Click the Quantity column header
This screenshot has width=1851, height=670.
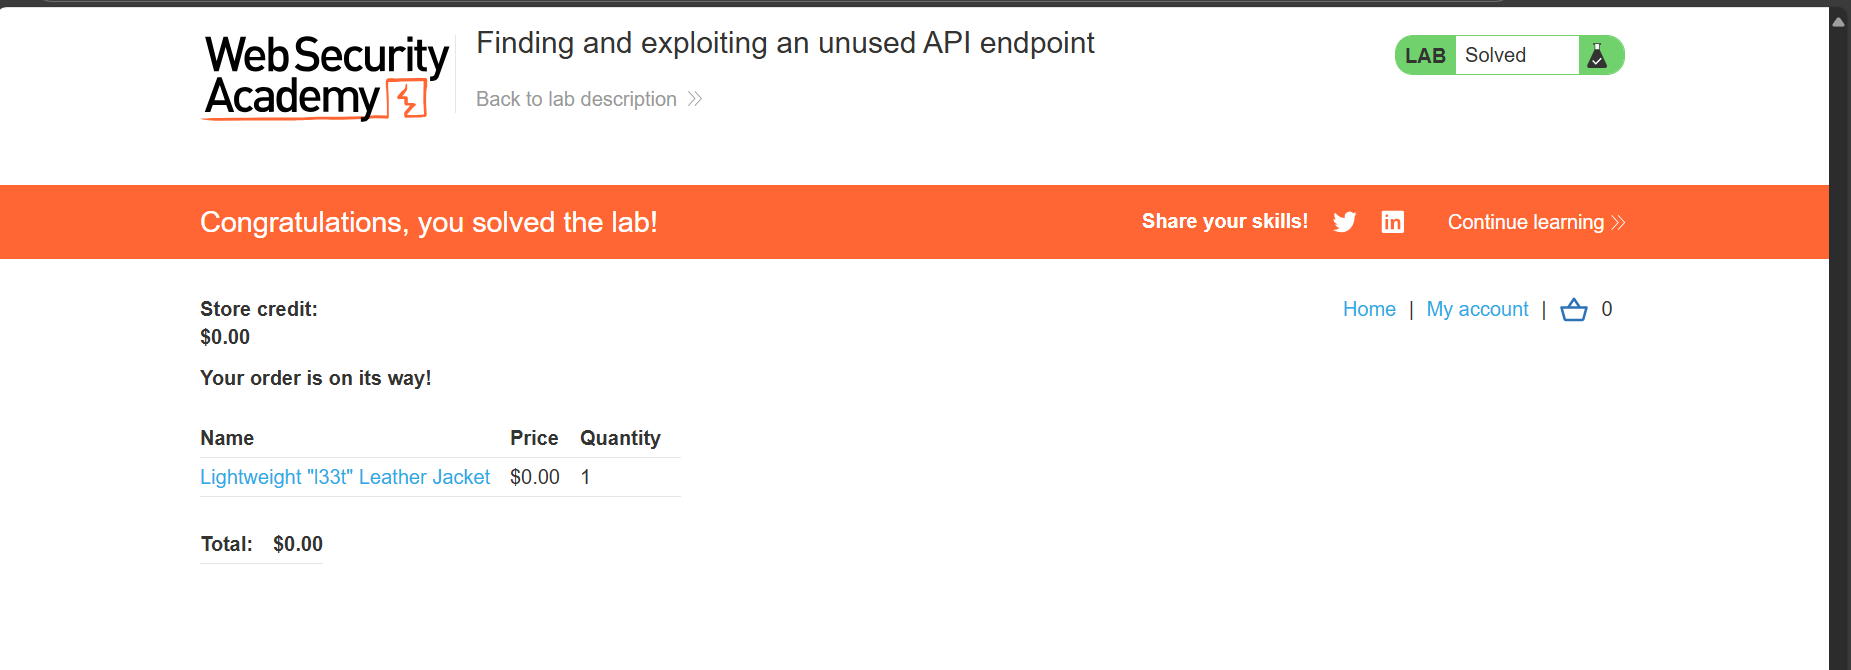620,438
